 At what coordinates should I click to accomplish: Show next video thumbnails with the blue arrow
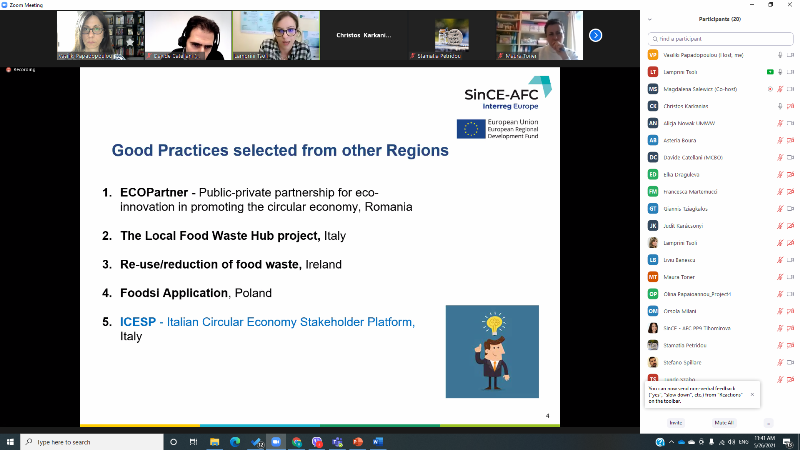pyautogui.click(x=595, y=35)
